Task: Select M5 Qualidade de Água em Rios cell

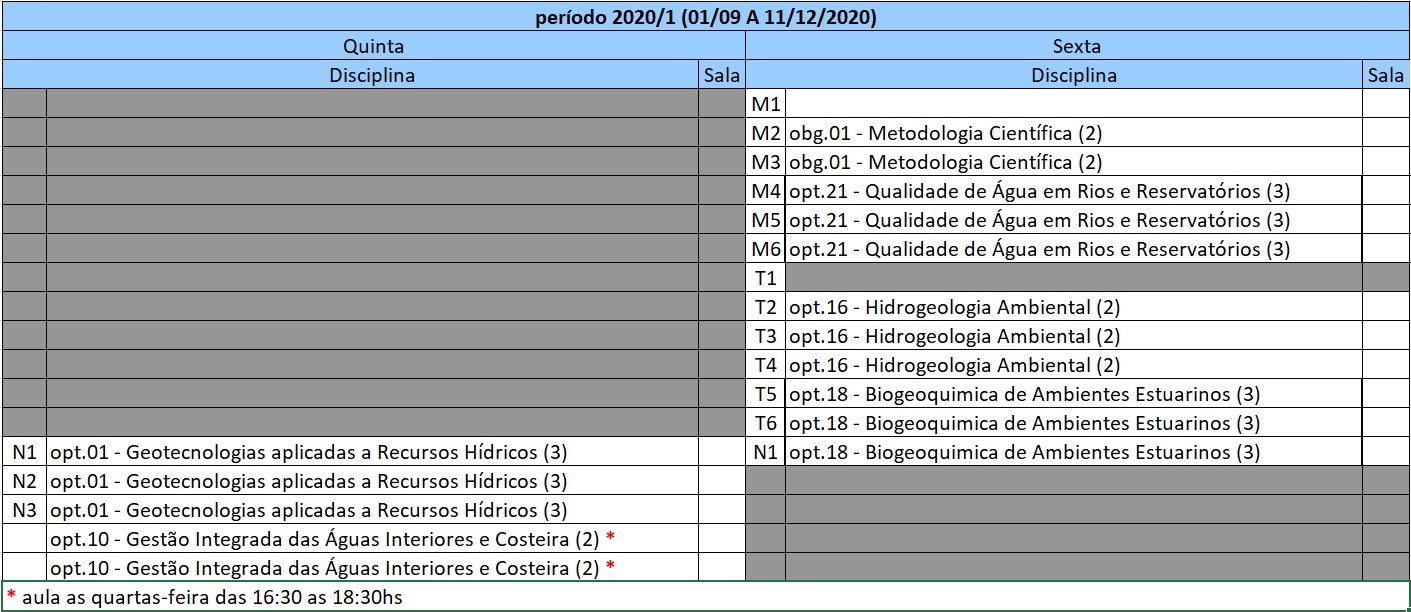Action: (x=1074, y=220)
